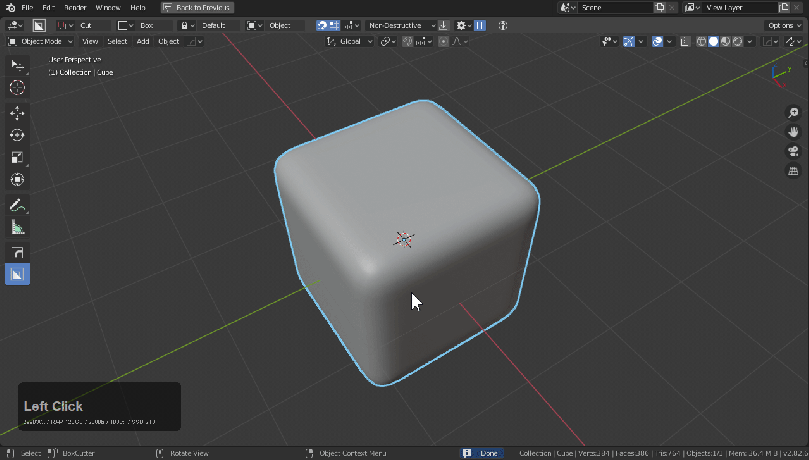The width and height of the screenshot is (809, 460).
Task: Select the Cursor tool in left toolbar
Action: point(17,87)
